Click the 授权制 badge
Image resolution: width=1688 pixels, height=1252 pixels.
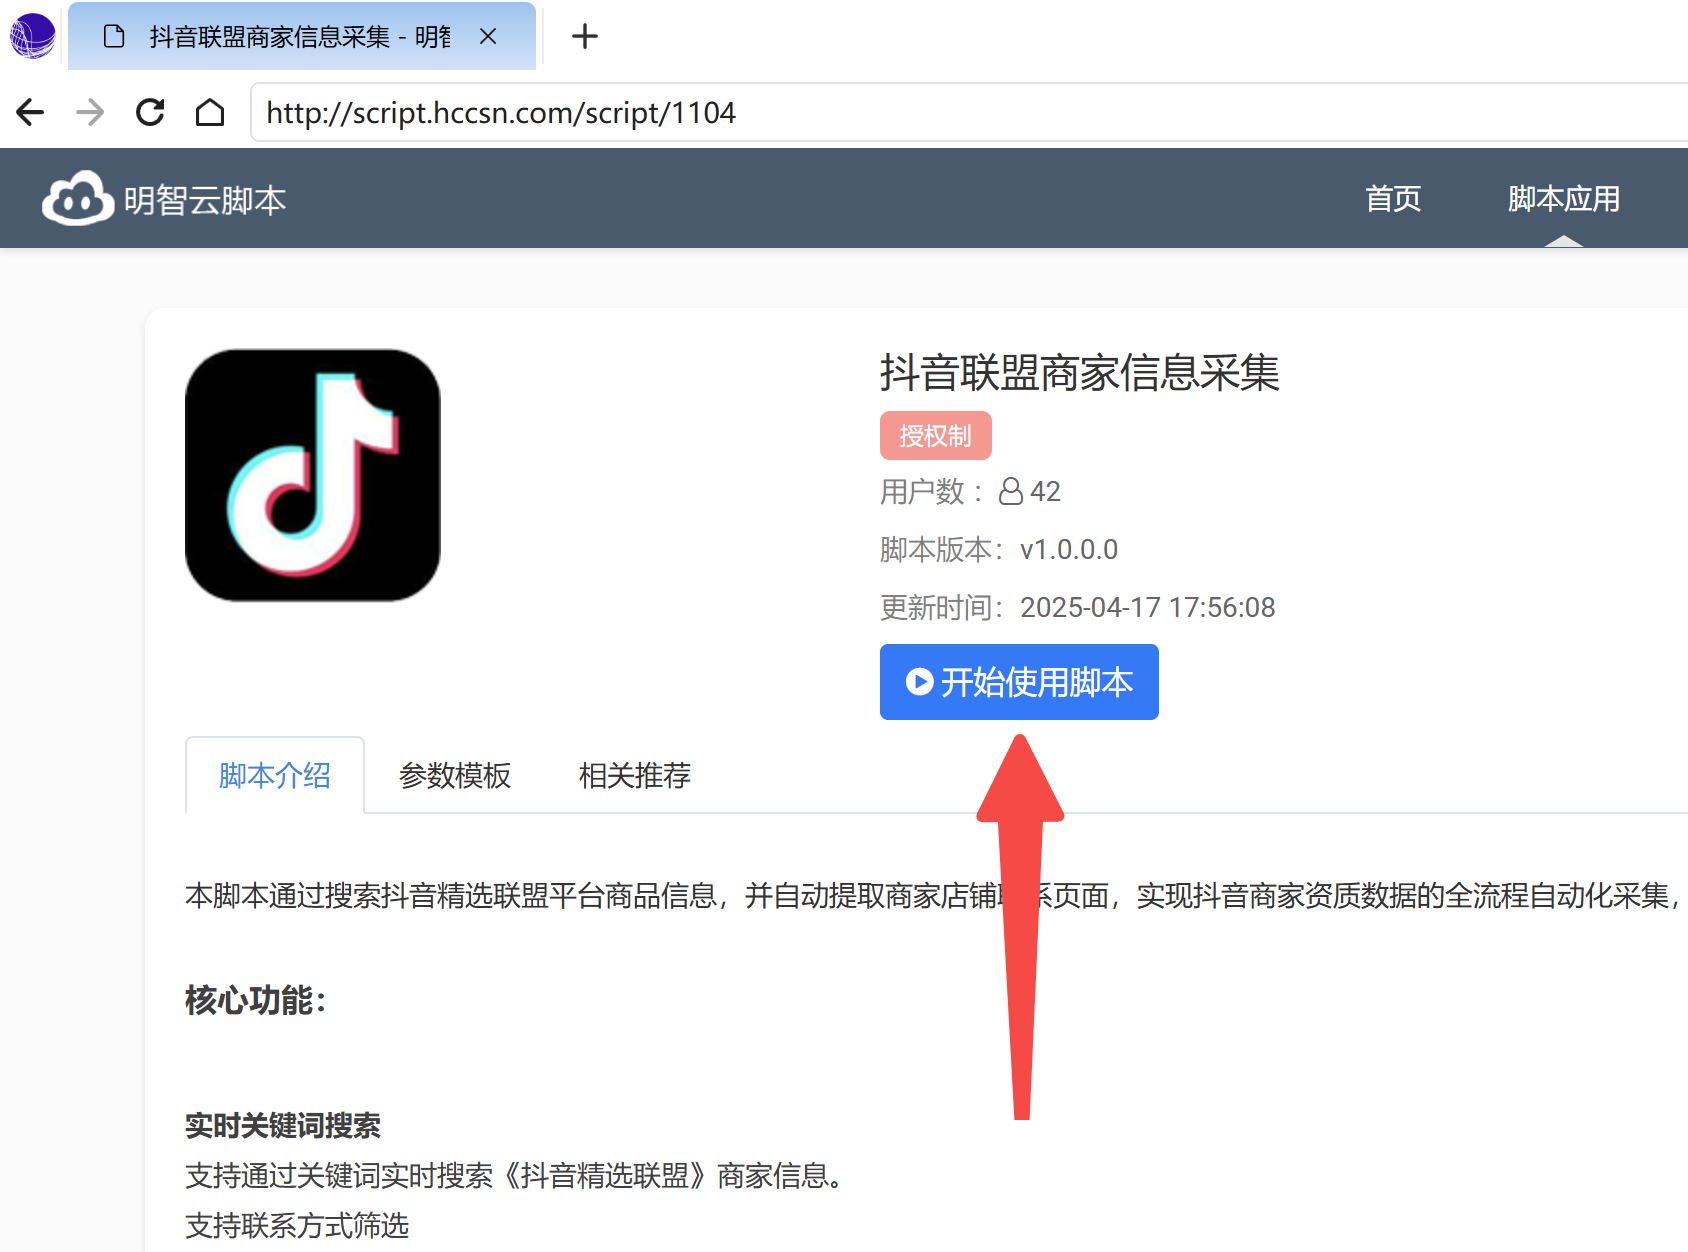coord(936,436)
